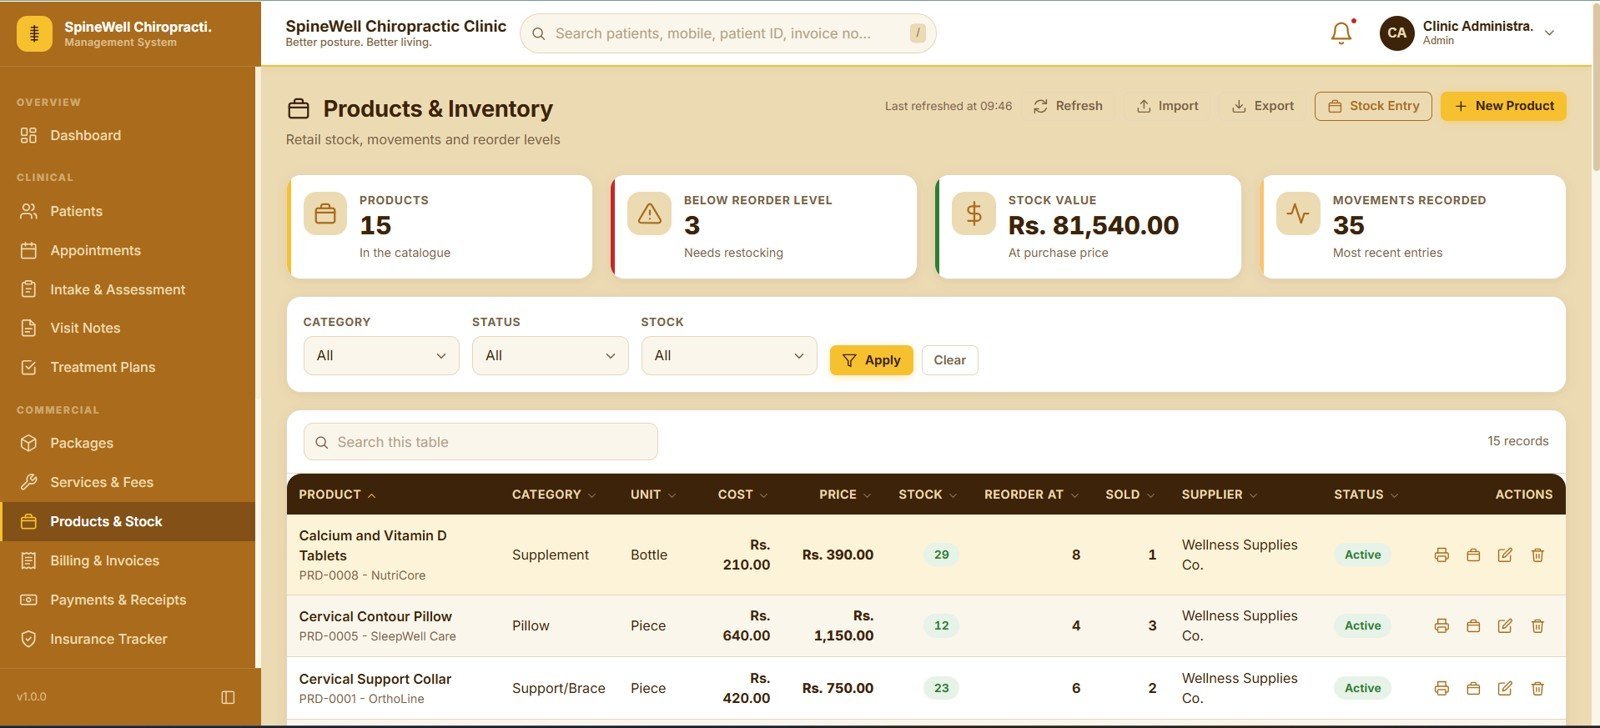The height and width of the screenshot is (728, 1600).
Task: Click delete trash icon for Cervical Contour Pillow
Action: point(1538,626)
